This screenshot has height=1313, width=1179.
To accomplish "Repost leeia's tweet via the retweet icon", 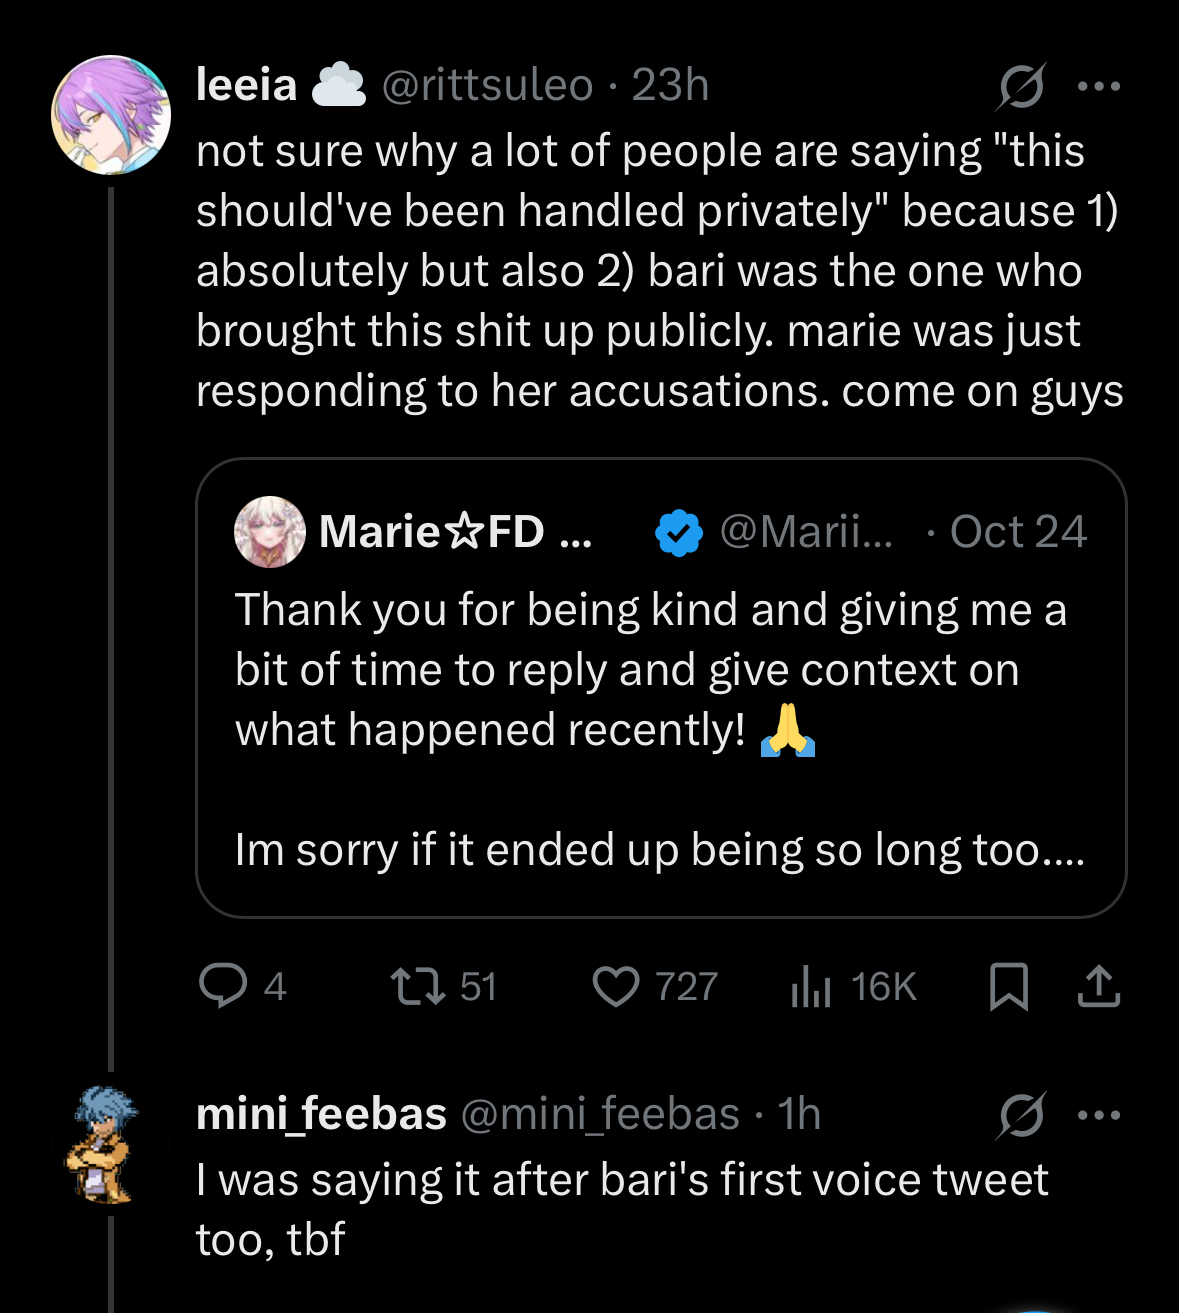I will 418,986.
